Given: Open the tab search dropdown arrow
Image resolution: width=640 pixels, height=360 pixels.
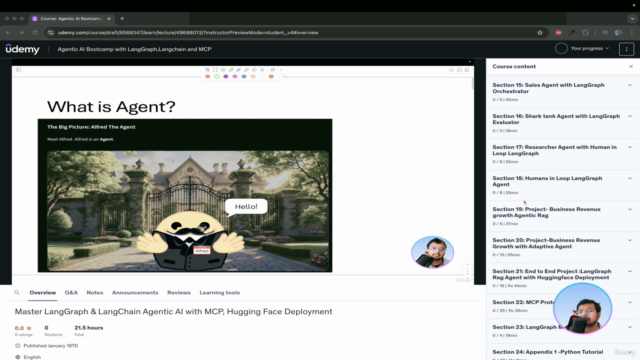Looking at the screenshot, I should (x=632, y=18).
